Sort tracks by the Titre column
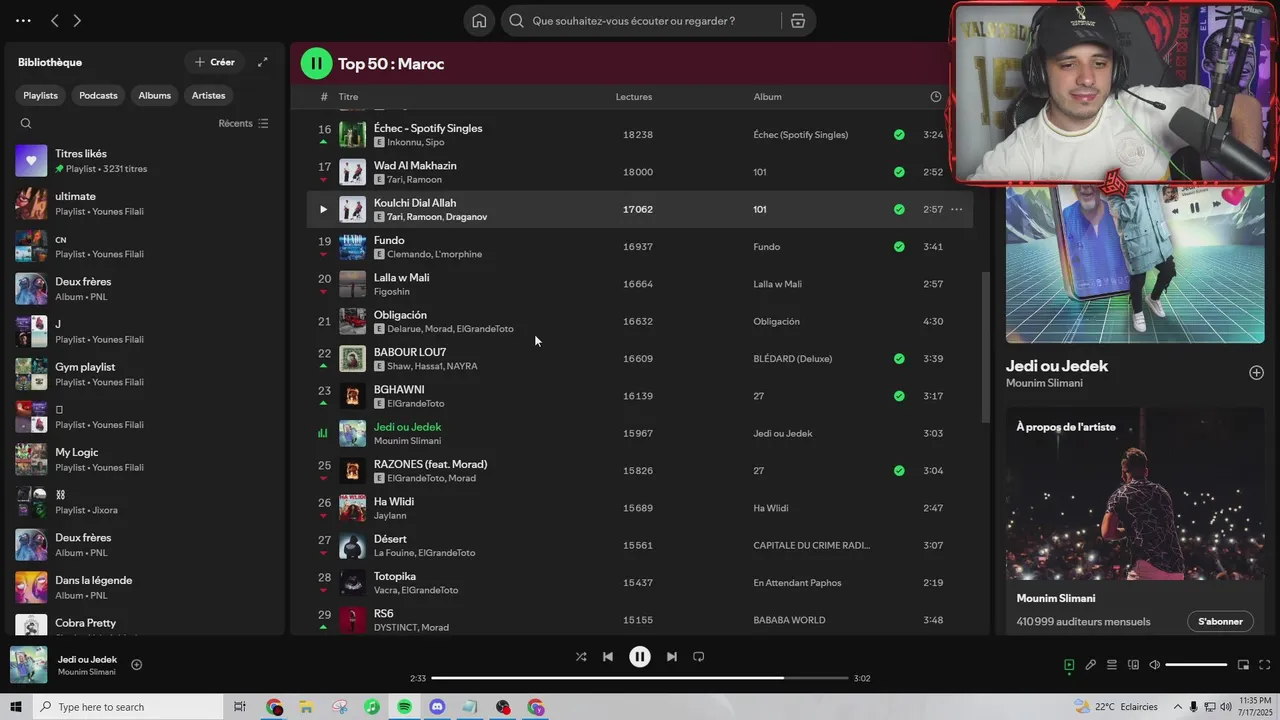 348,97
